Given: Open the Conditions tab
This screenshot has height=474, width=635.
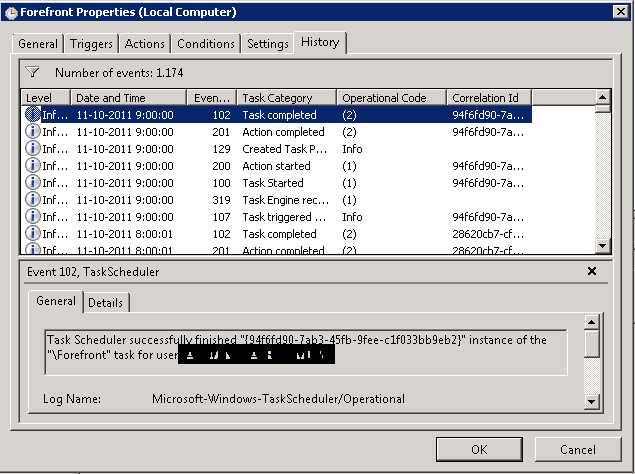Looking at the screenshot, I should 206,44.
